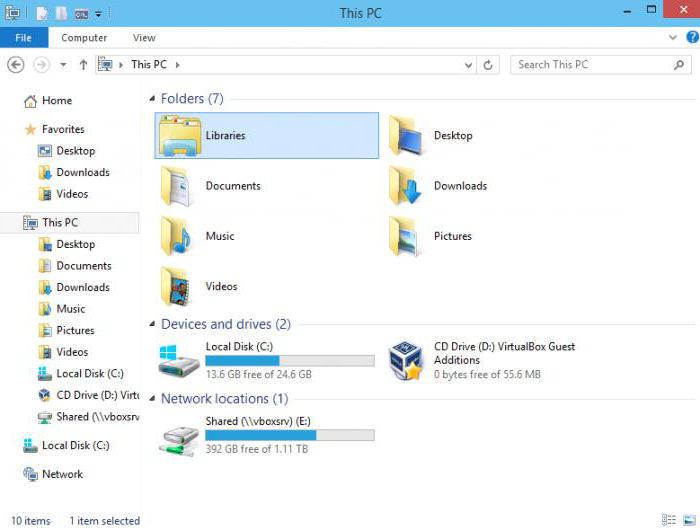700x530 pixels.
Task: Collapse the Folders (7) group
Action: coord(152,99)
